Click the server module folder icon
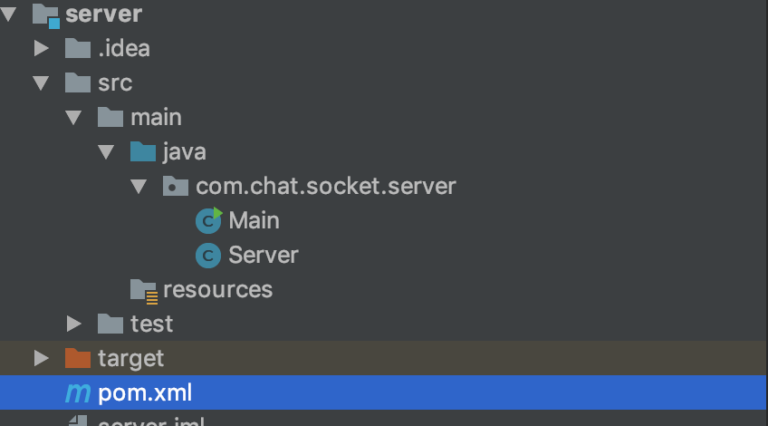 pyautogui.click(x=46, y=16)
